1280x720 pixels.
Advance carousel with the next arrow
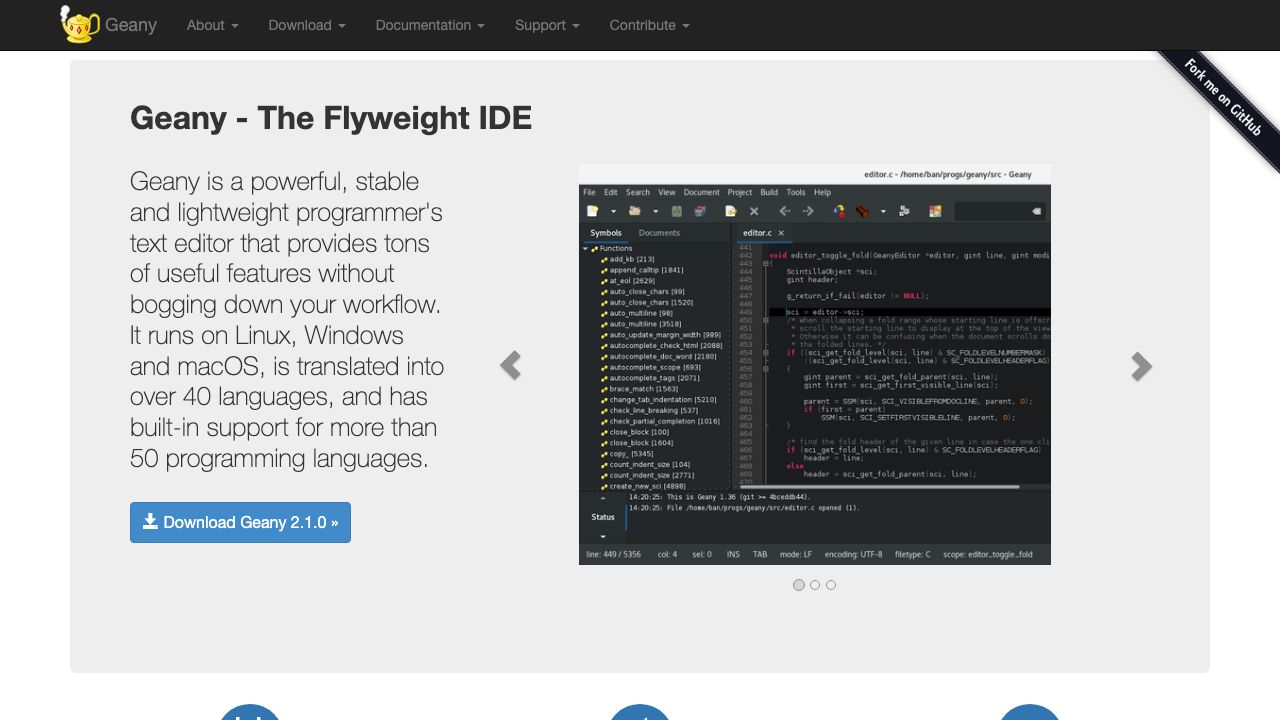(1141, 366)
